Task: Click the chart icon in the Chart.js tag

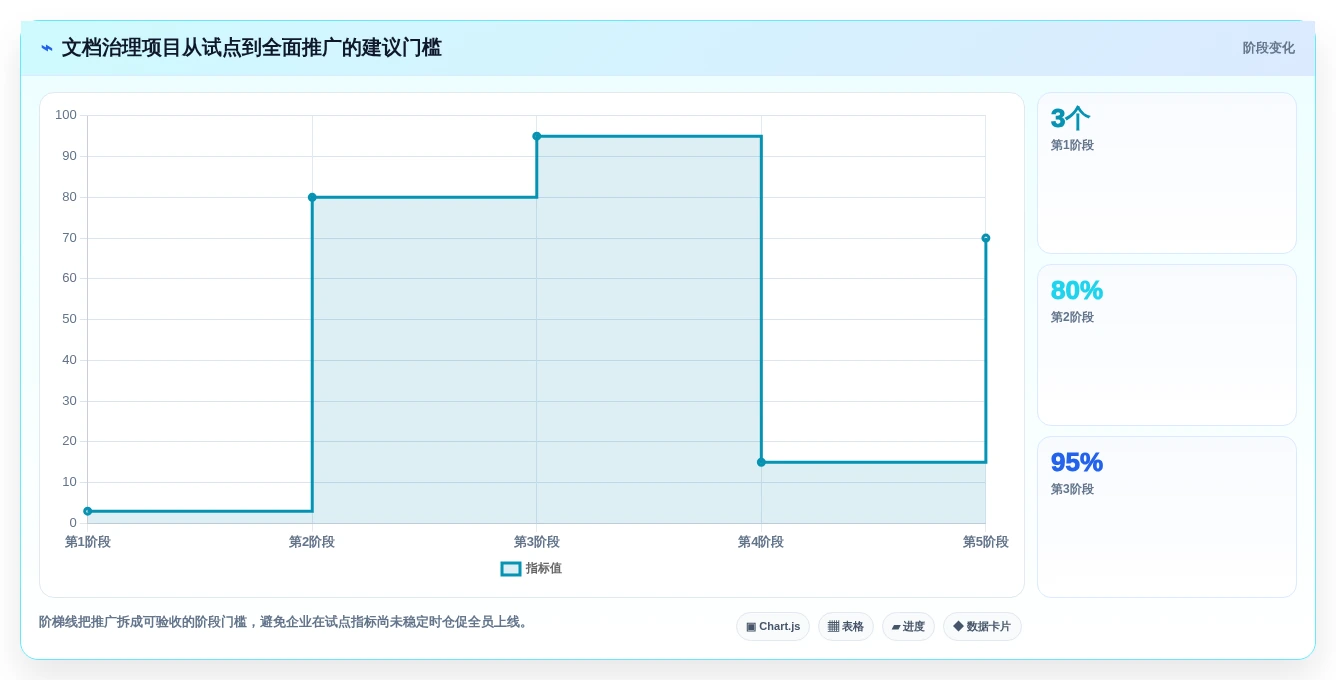Action: 751,627
